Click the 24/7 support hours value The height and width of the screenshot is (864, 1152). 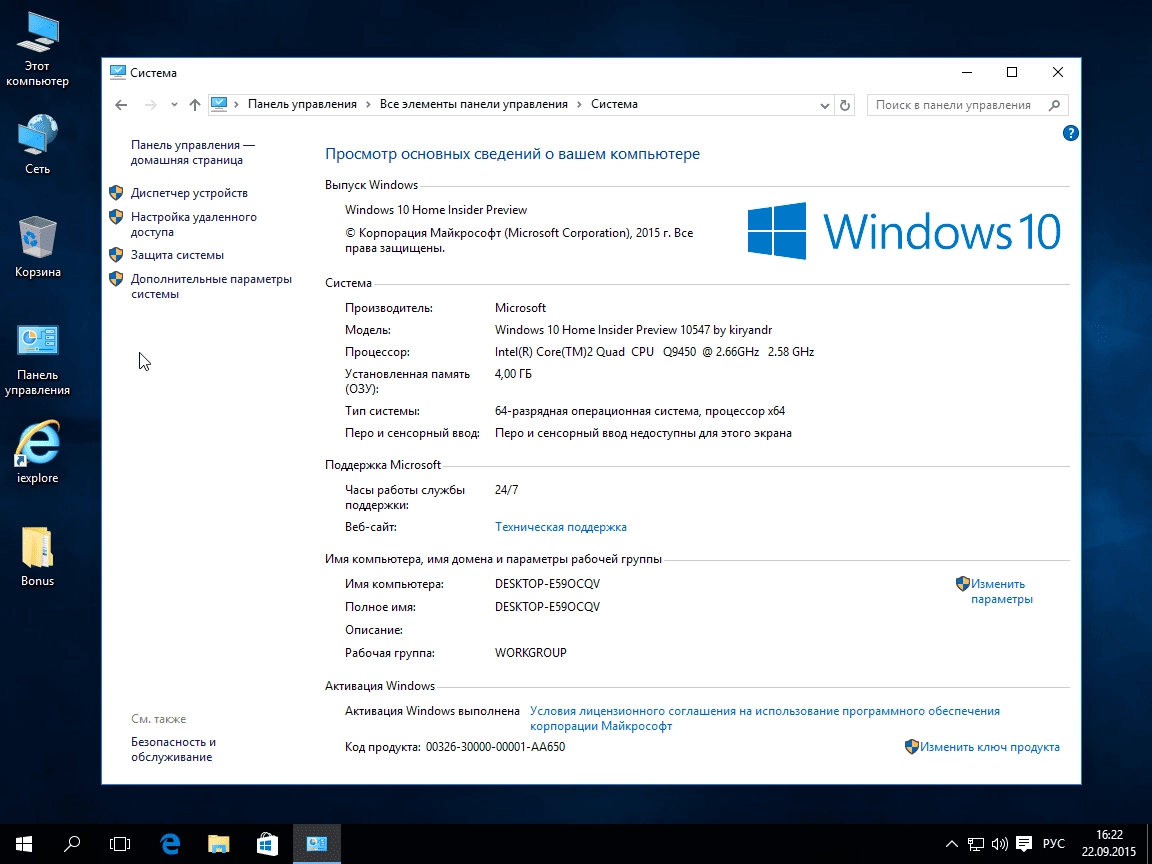pyautogui.click(x=506, y=489)
